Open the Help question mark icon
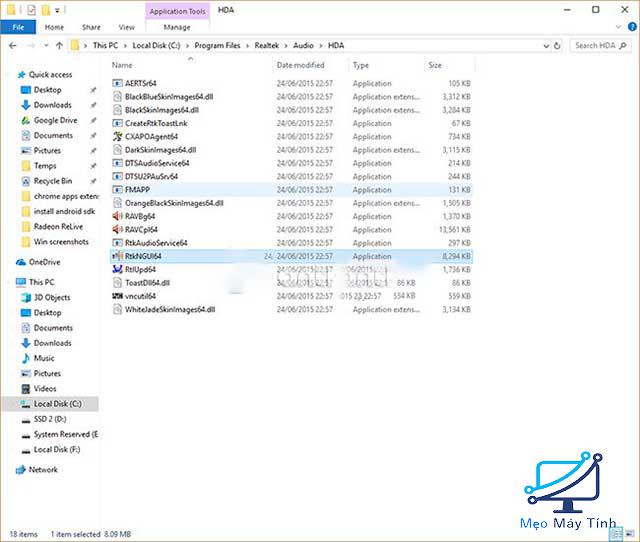 tap(632, 27)
